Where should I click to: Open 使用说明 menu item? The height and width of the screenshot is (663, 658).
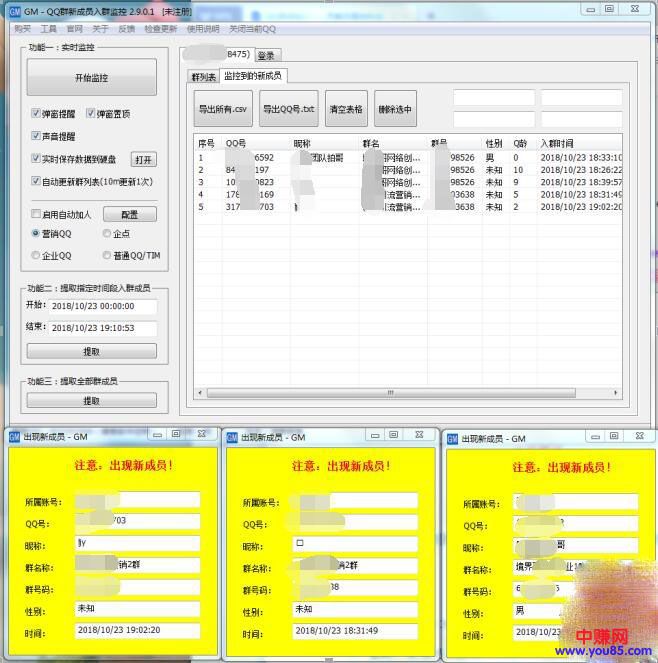click(x=203, y=29)
